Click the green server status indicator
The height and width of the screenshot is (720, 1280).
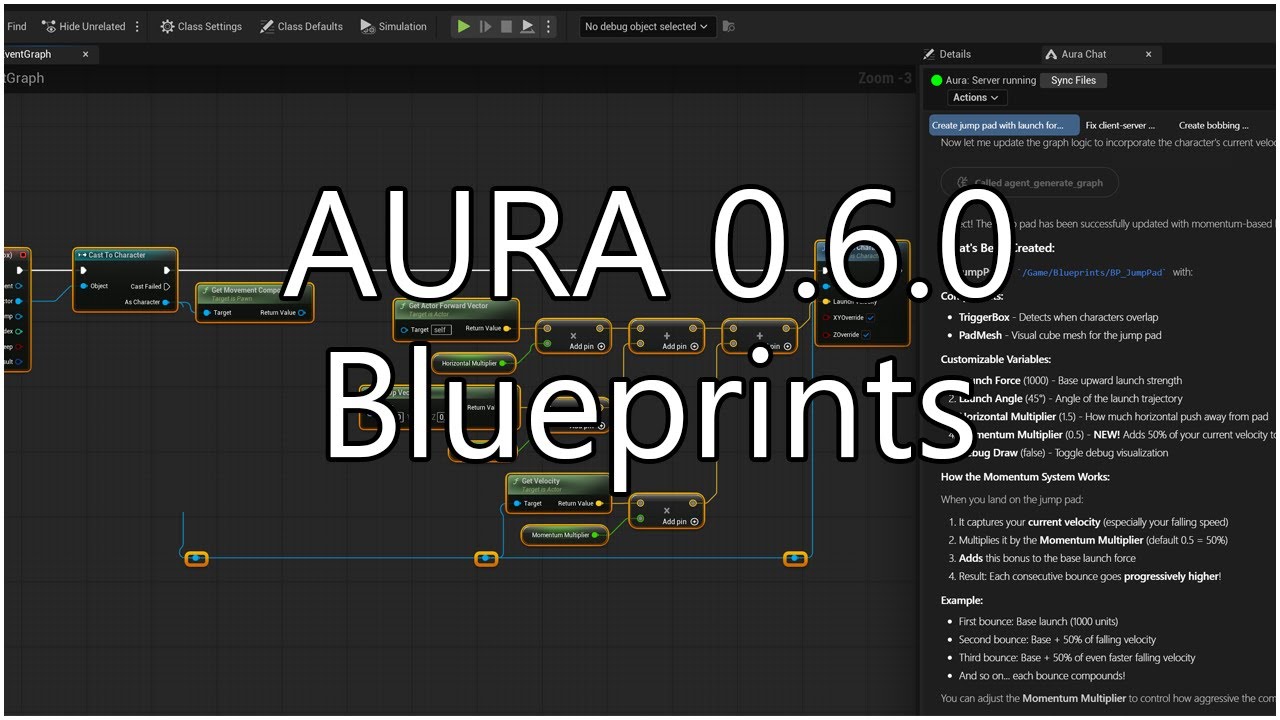[x=937, y=81]
